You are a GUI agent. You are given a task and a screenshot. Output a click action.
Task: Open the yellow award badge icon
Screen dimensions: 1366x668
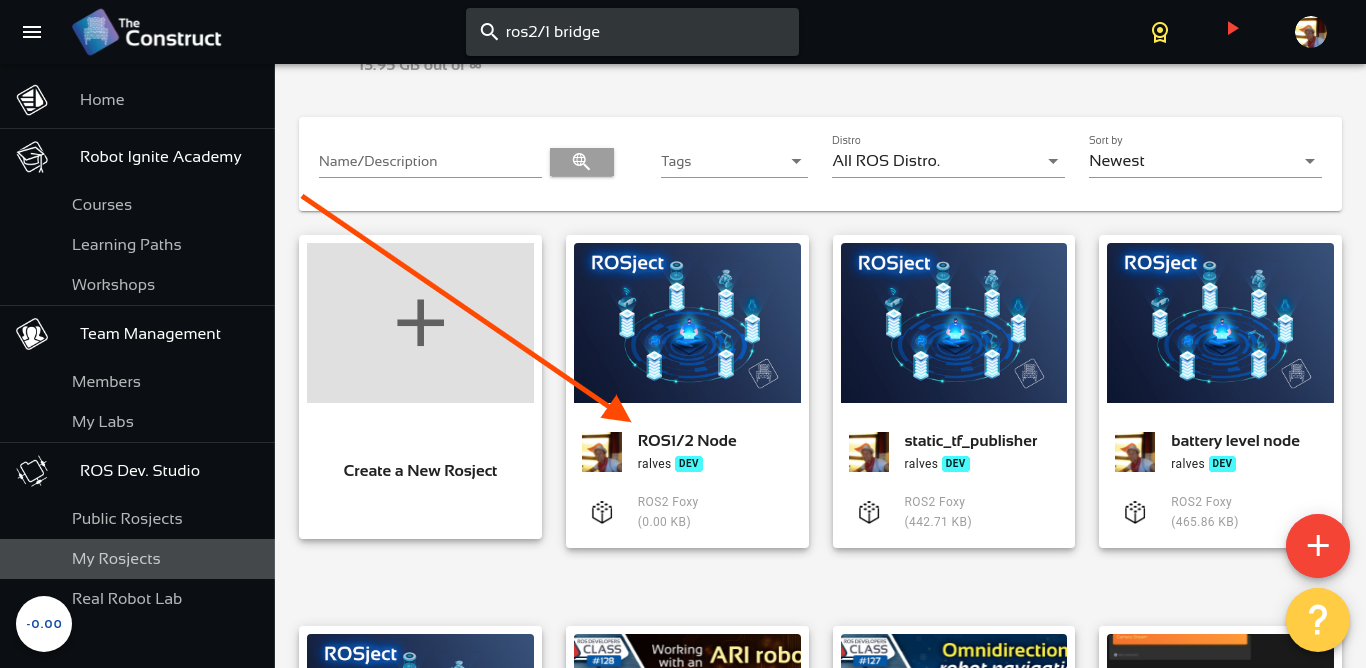(x=1159, y=32)
